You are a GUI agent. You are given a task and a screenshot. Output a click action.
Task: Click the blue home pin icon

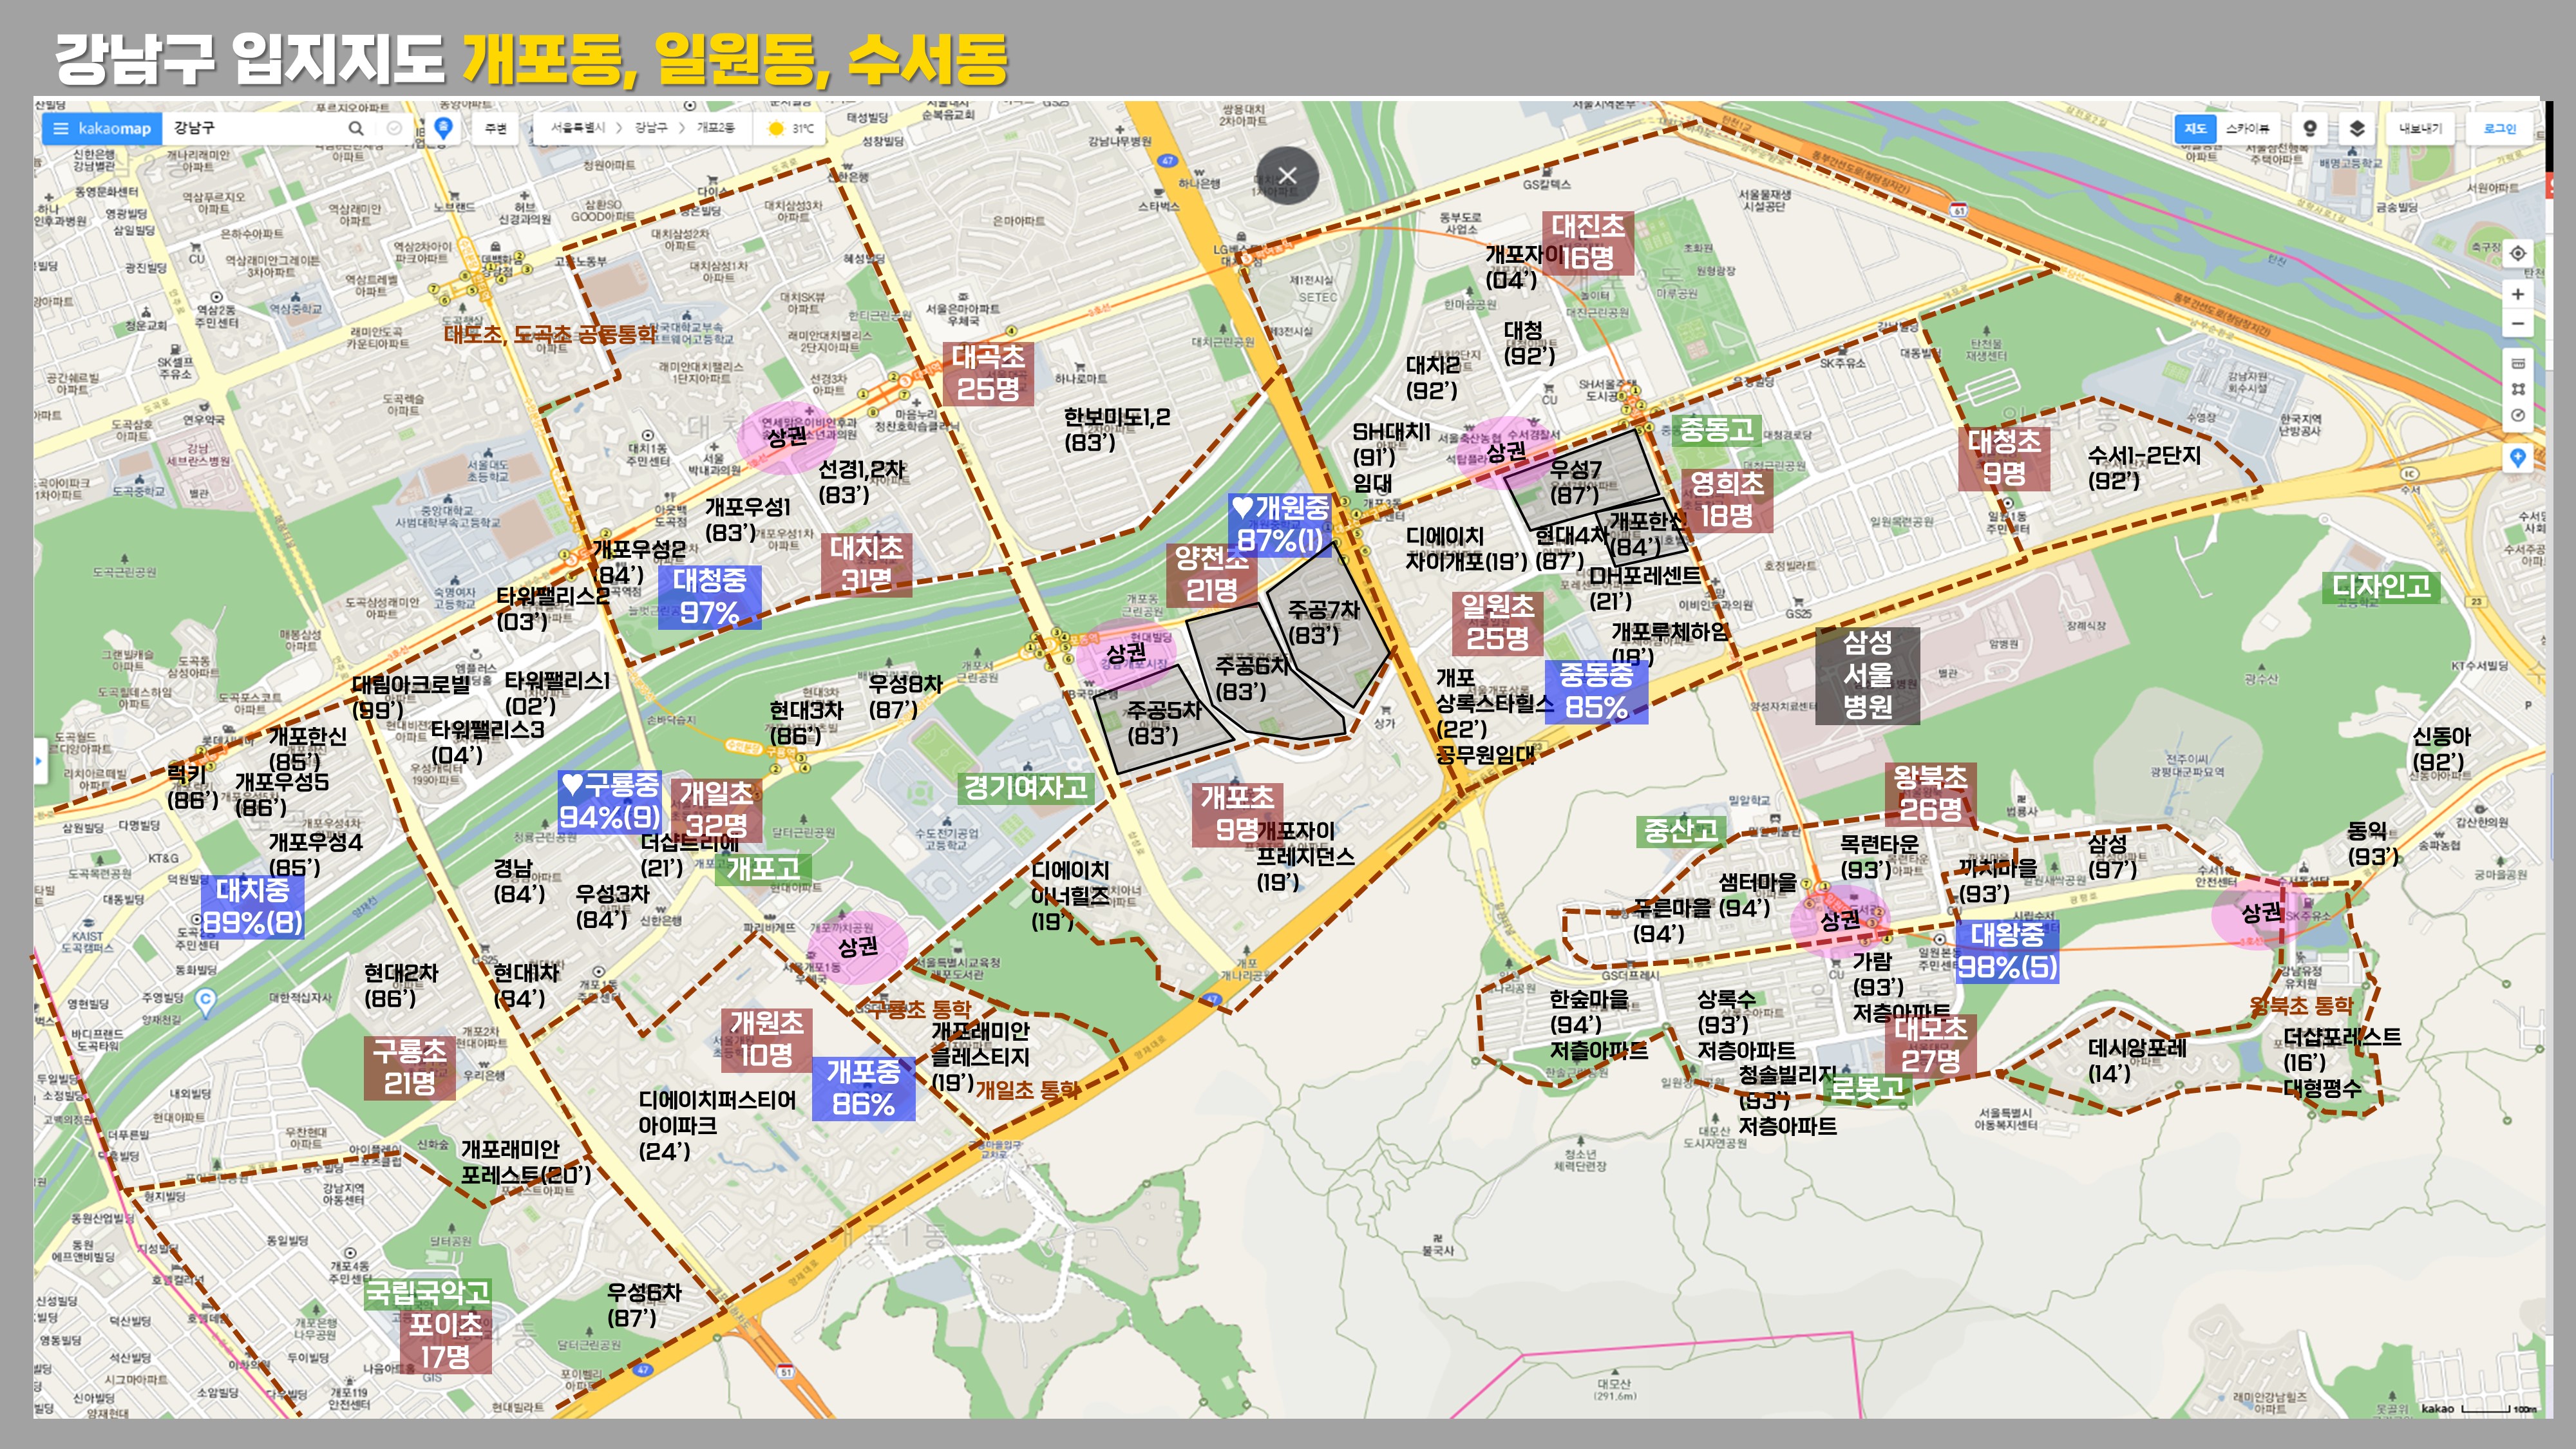point(444,127)
